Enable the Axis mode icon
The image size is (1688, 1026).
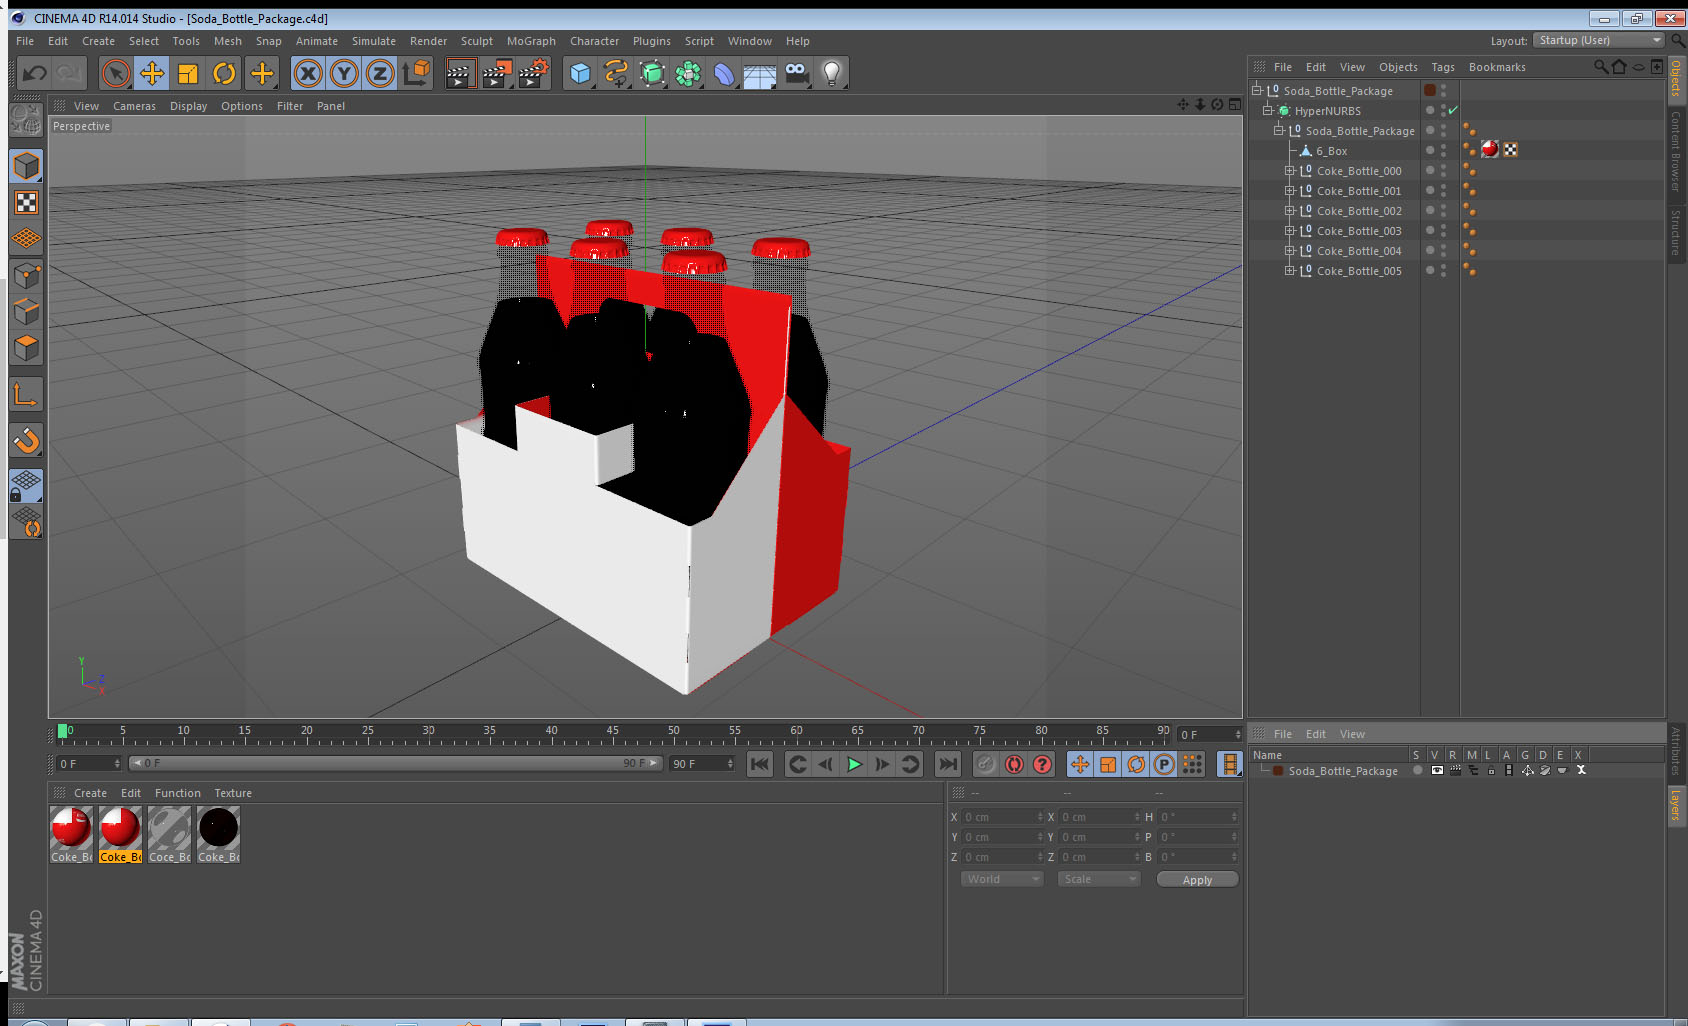[27, 395]
